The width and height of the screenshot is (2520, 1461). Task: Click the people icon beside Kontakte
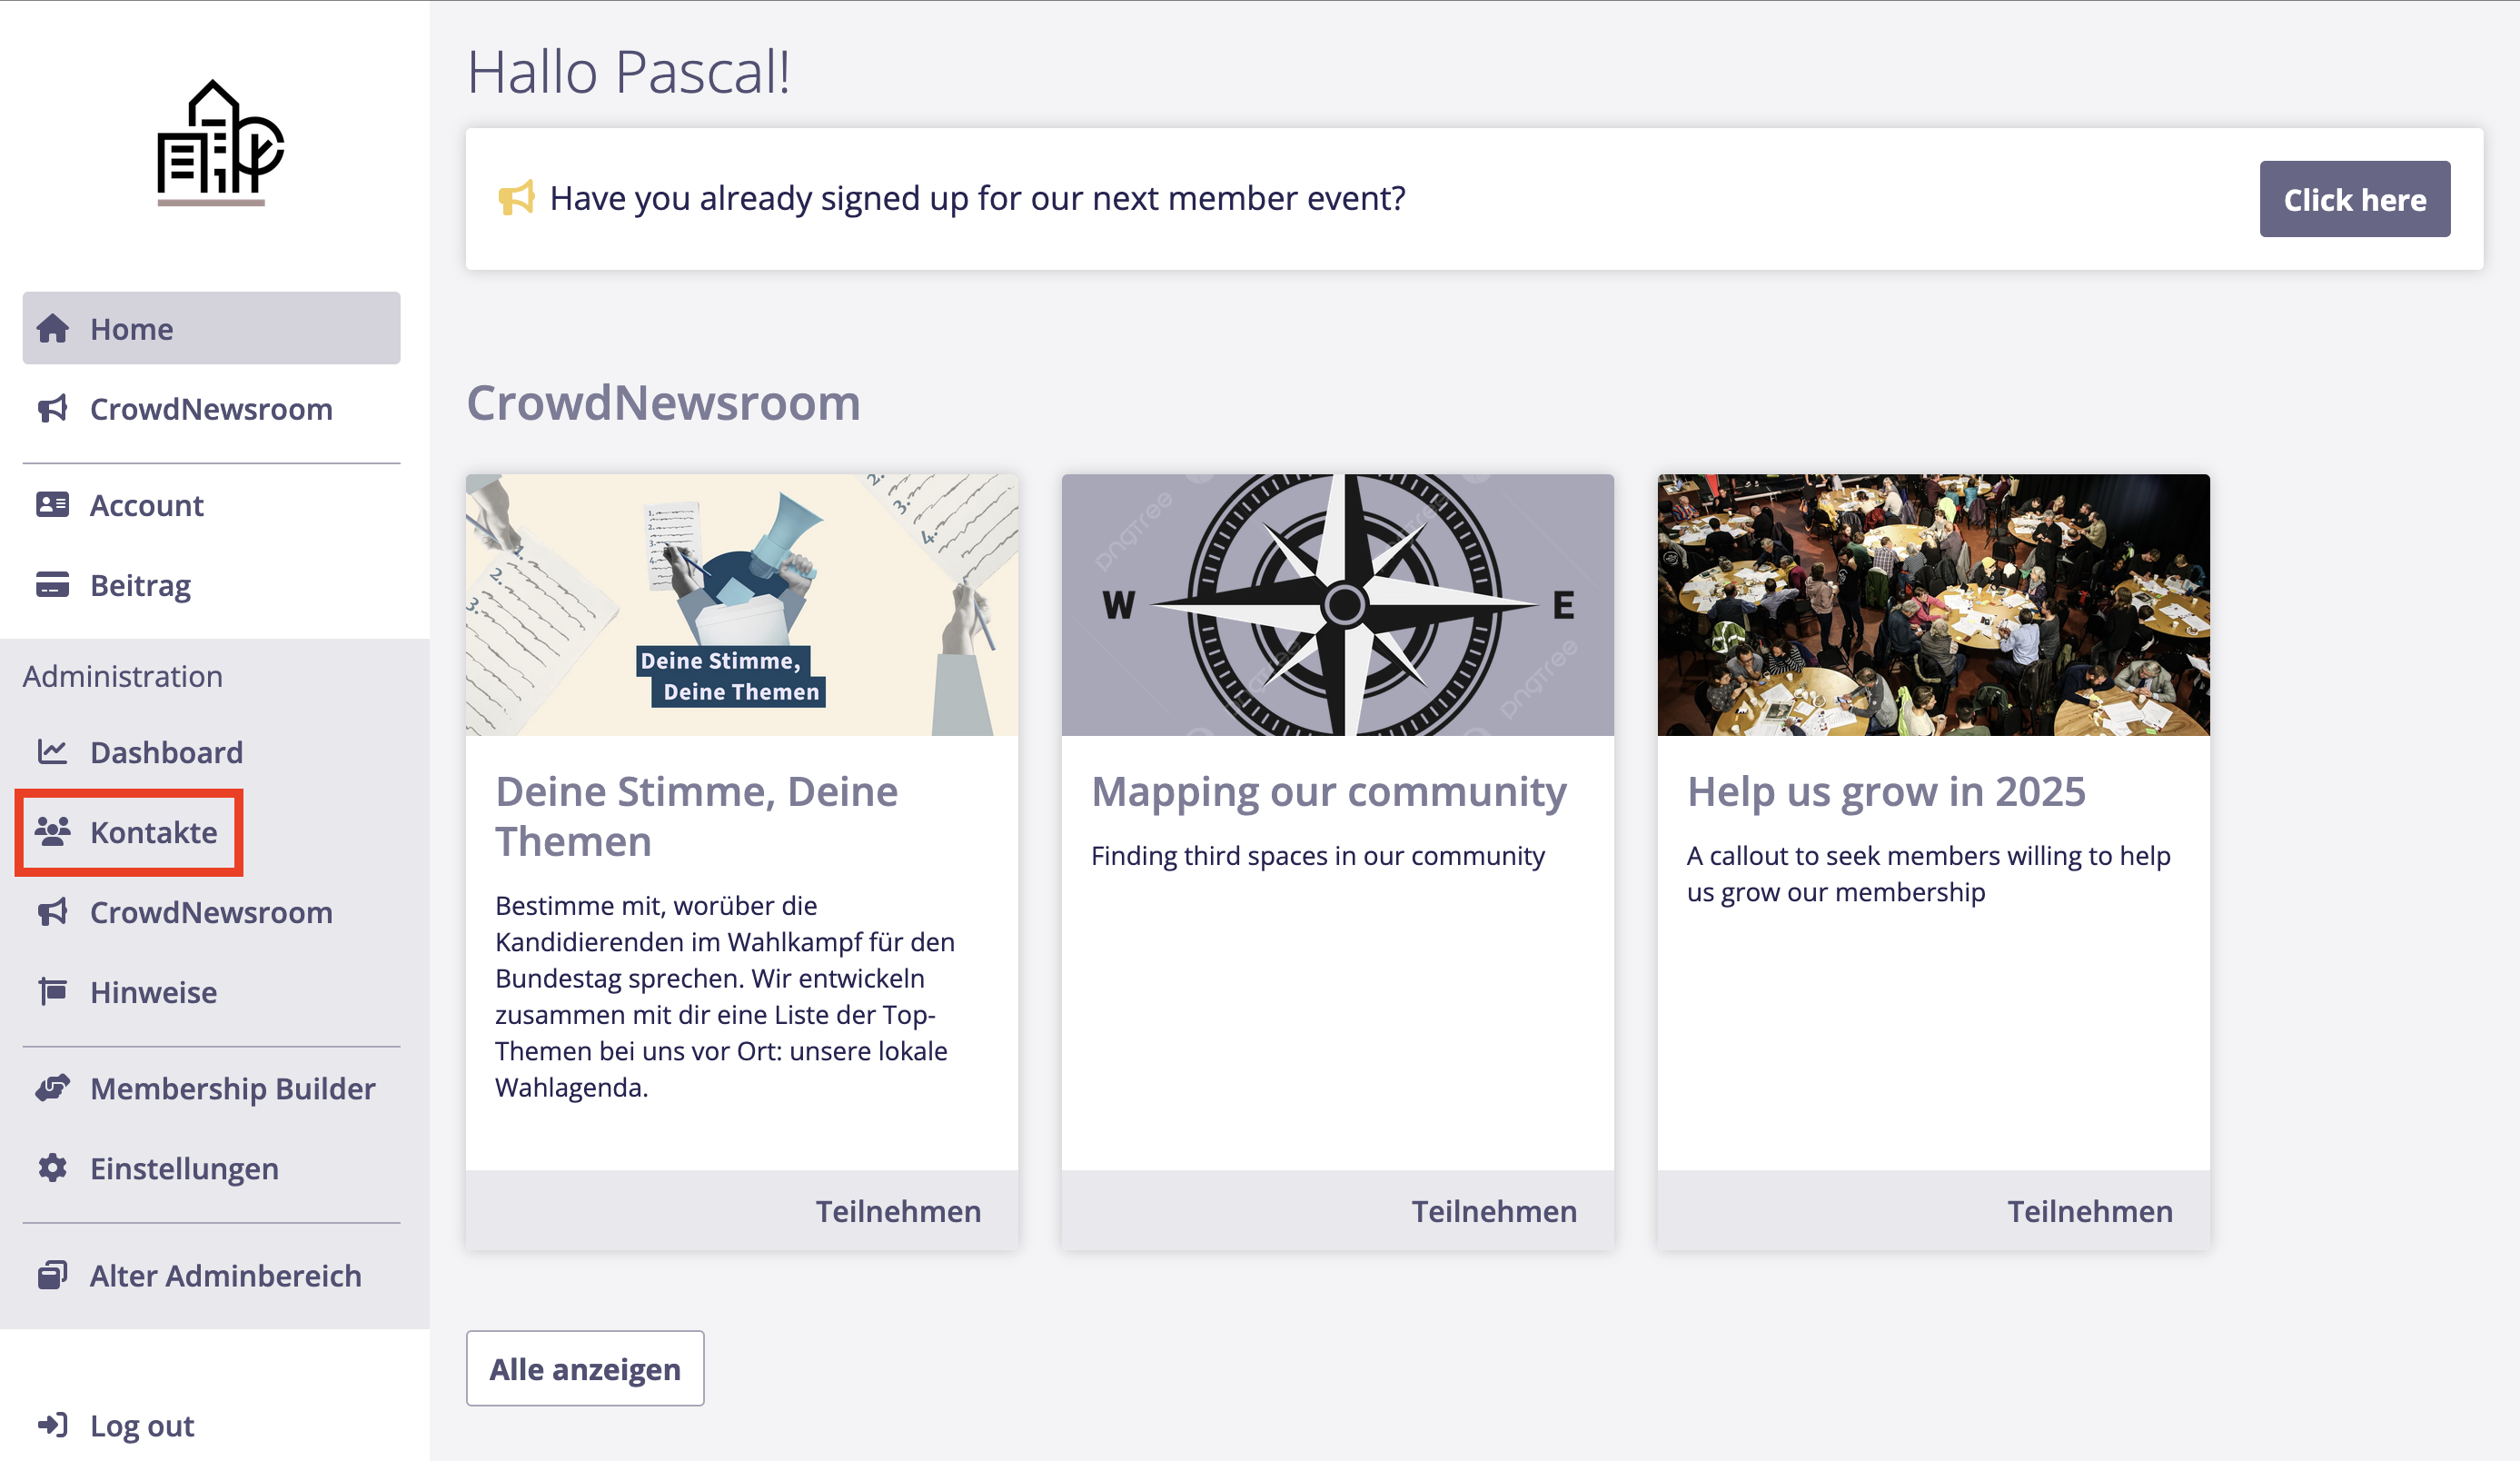tap(53, 831)
